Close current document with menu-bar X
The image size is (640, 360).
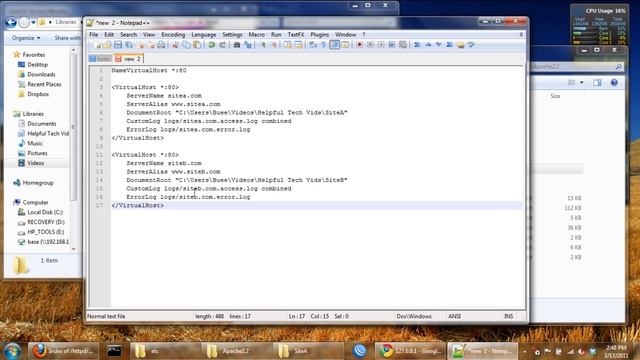tap(521, 35)
